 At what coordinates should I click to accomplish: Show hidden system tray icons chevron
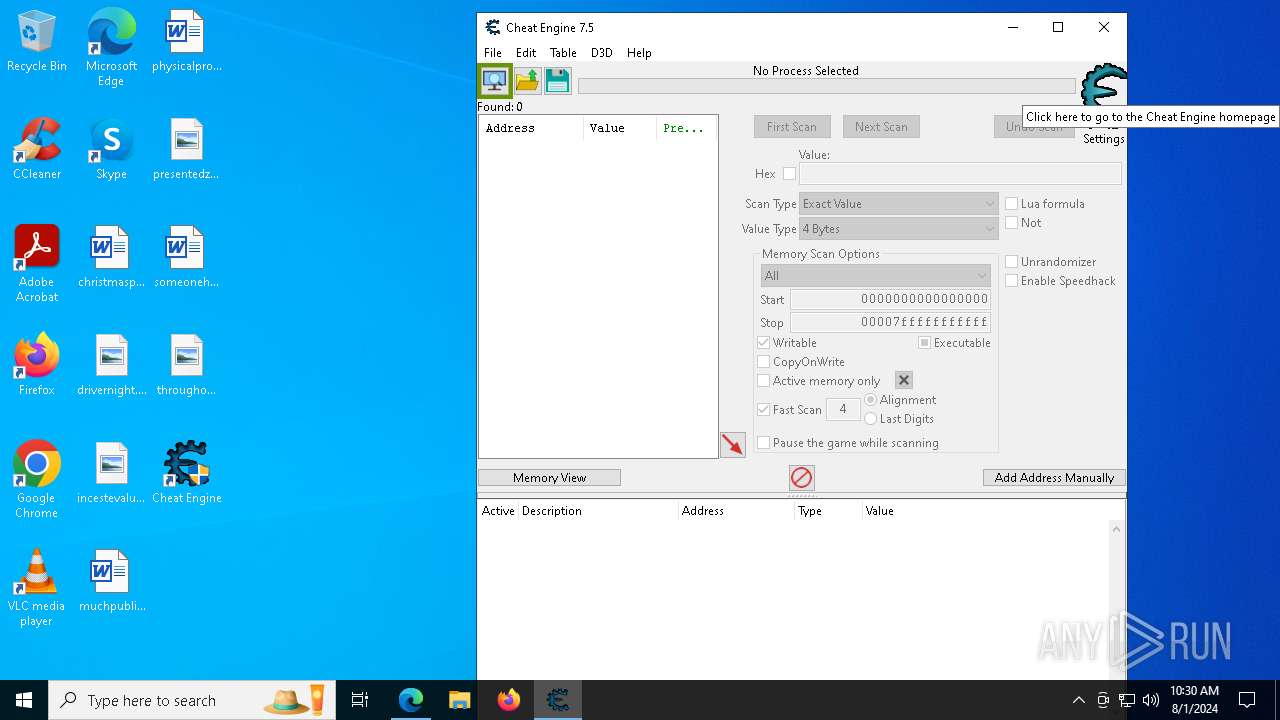(x=1078, y=700)
